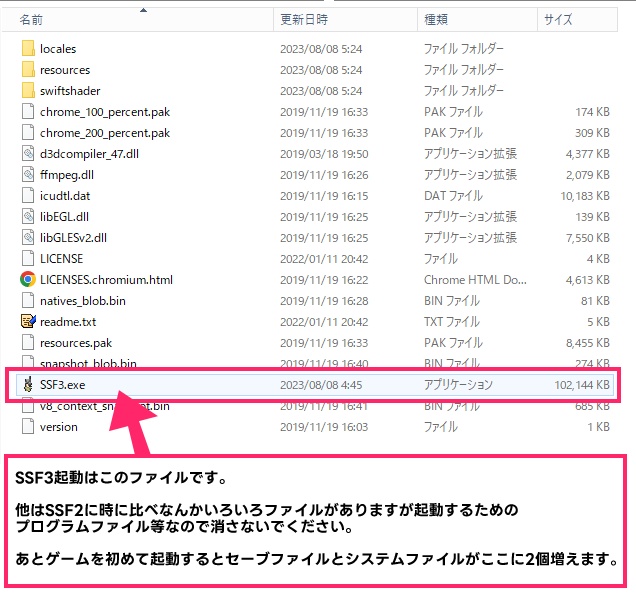Click the readme.txt notepad icon
Screen dimensions: 636x600
click(28, 322)
